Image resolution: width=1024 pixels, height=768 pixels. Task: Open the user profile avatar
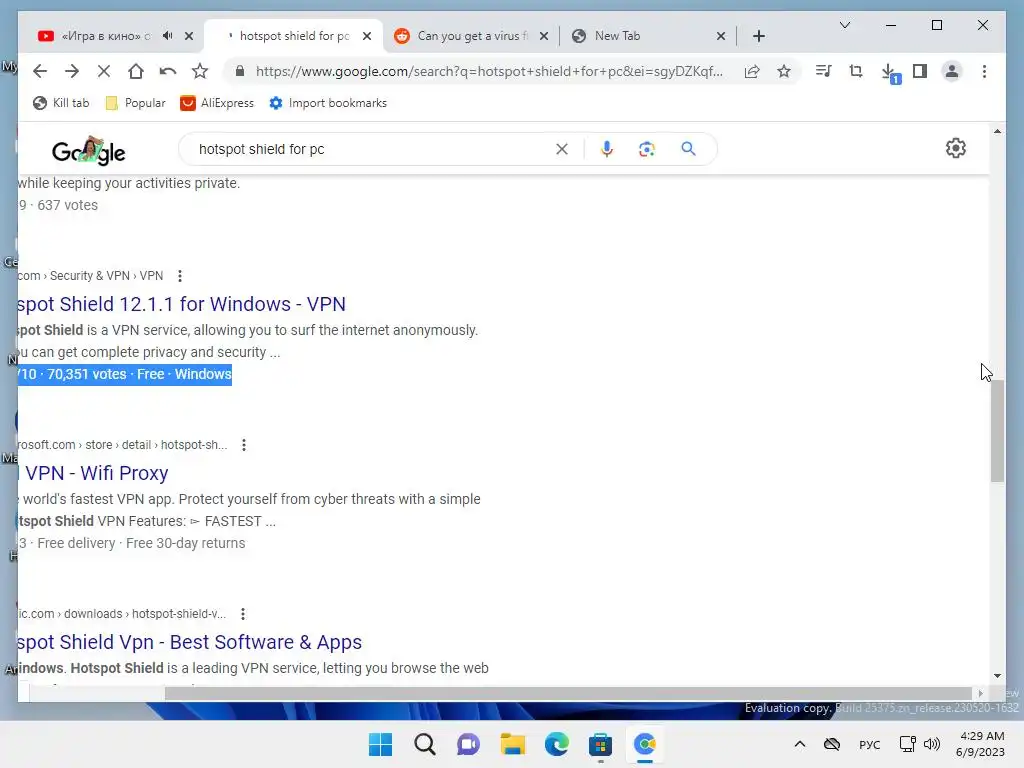952,71
